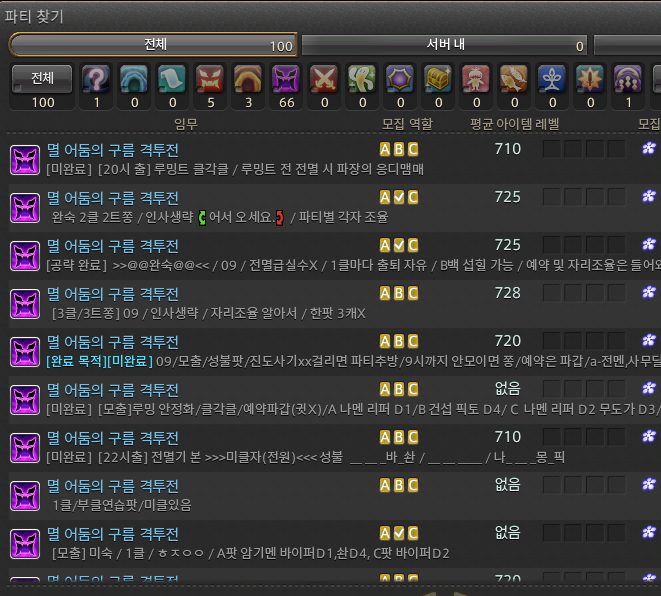Filter by the purple high-end duty icon with 66

[x=286, y=78]
